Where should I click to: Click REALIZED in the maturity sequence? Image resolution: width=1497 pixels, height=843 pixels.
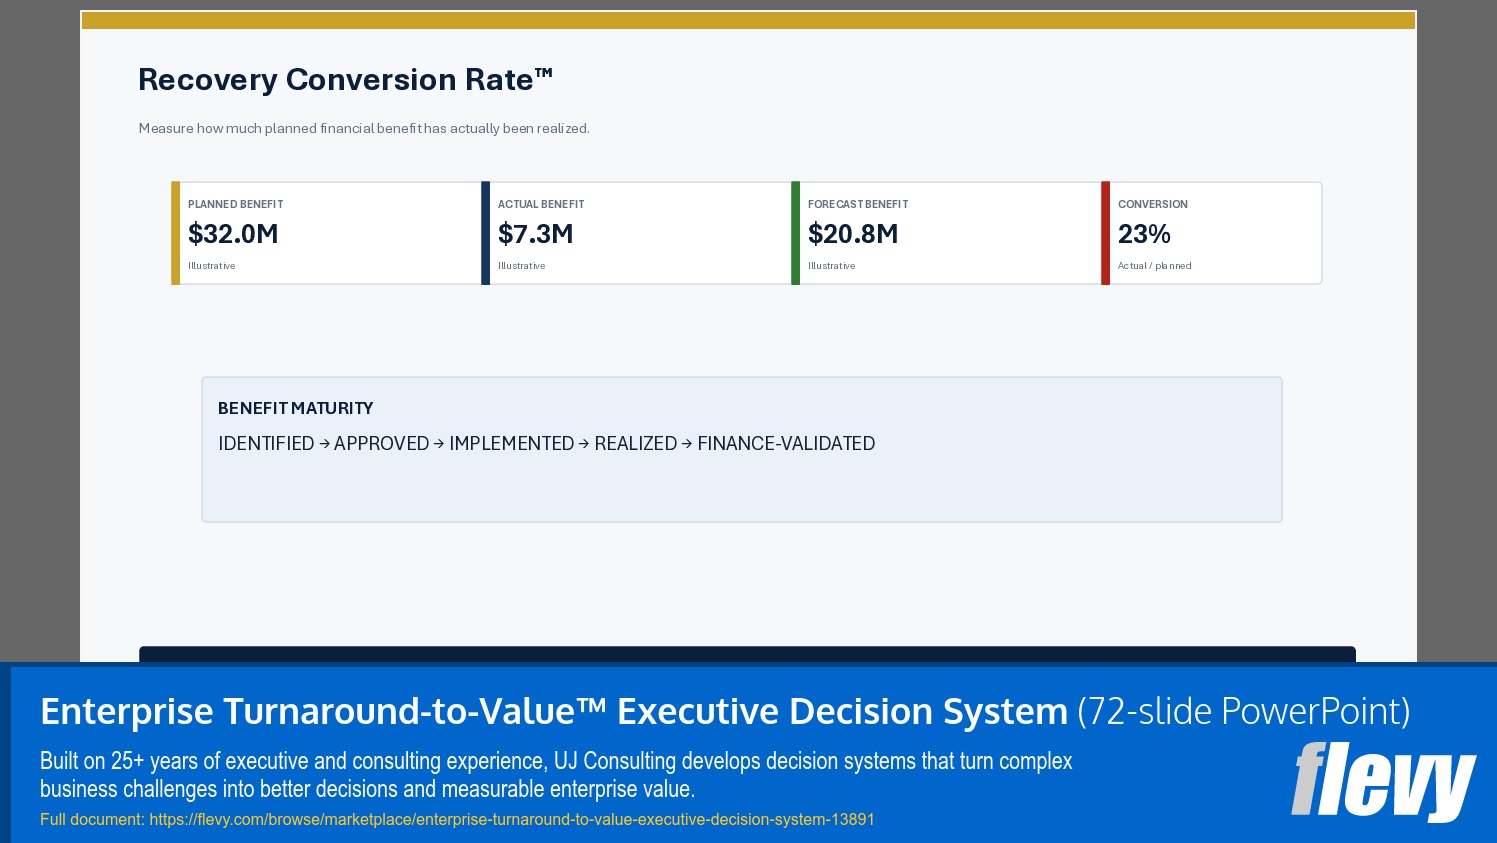(636, 443)
